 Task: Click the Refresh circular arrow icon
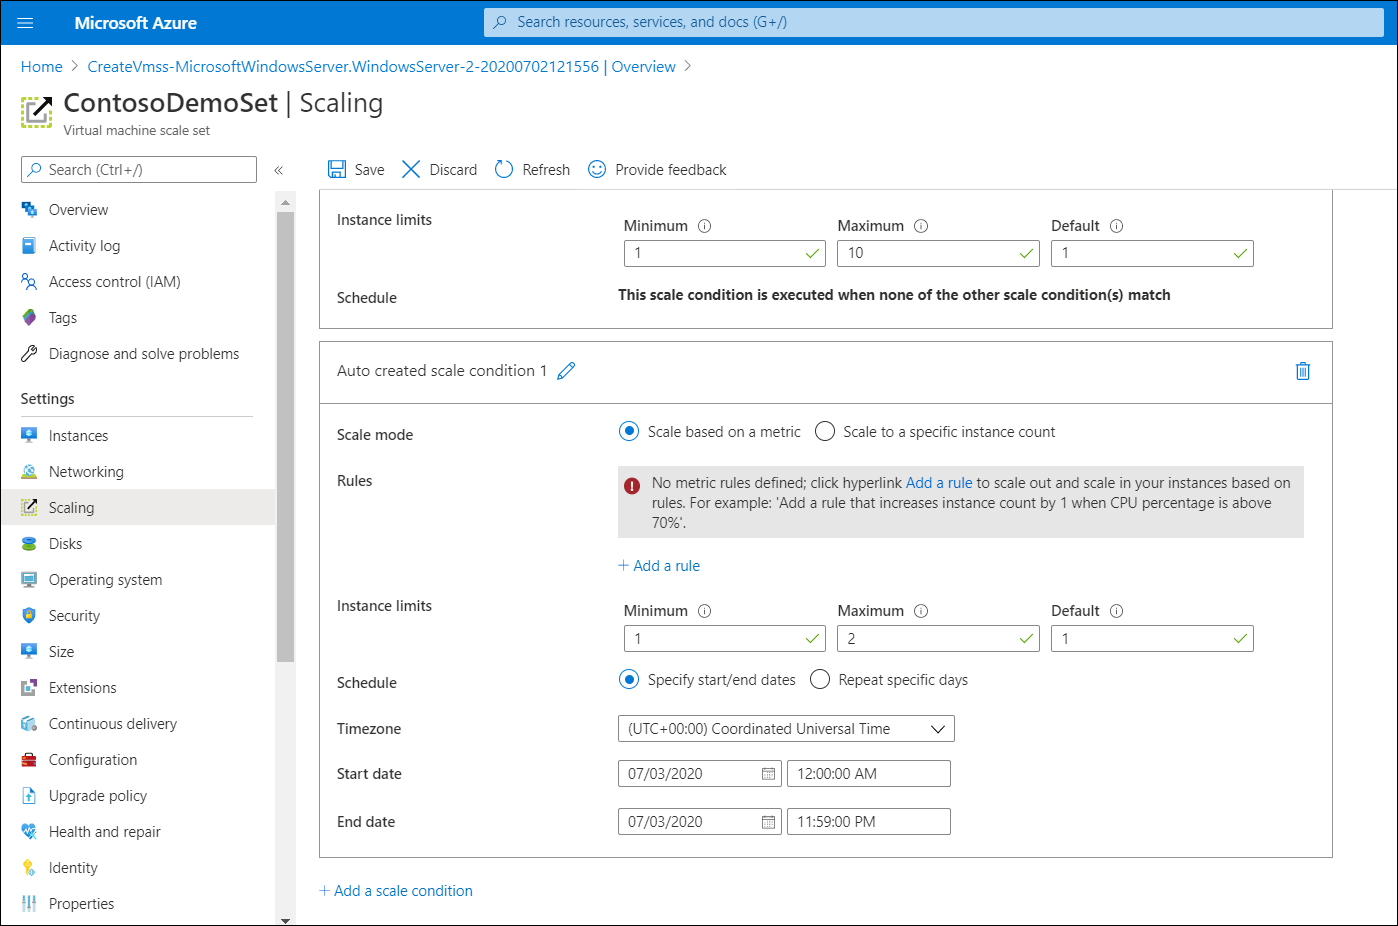pos(504,169)
